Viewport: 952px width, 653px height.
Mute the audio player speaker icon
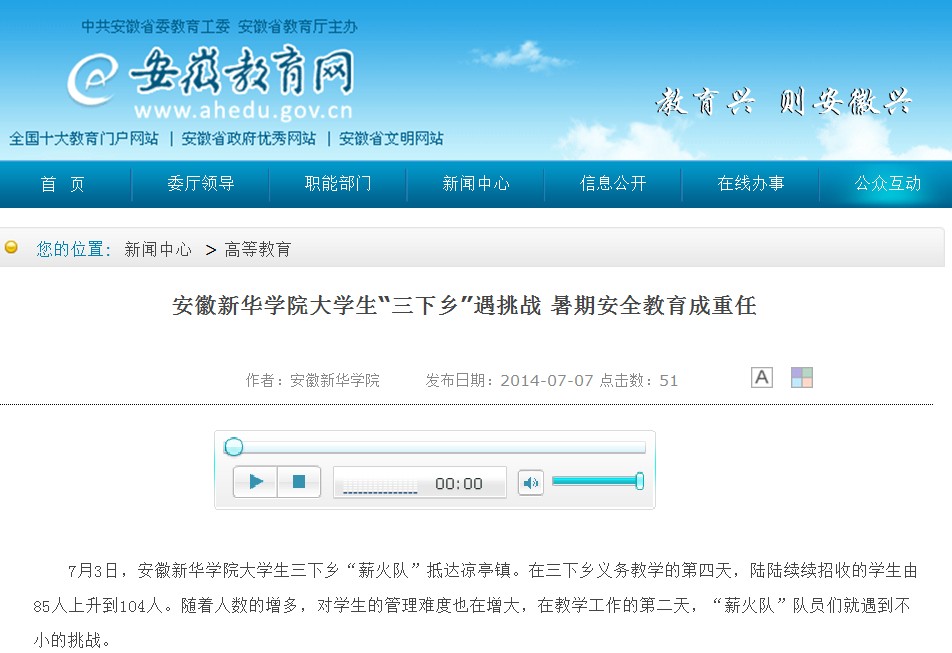530,483
